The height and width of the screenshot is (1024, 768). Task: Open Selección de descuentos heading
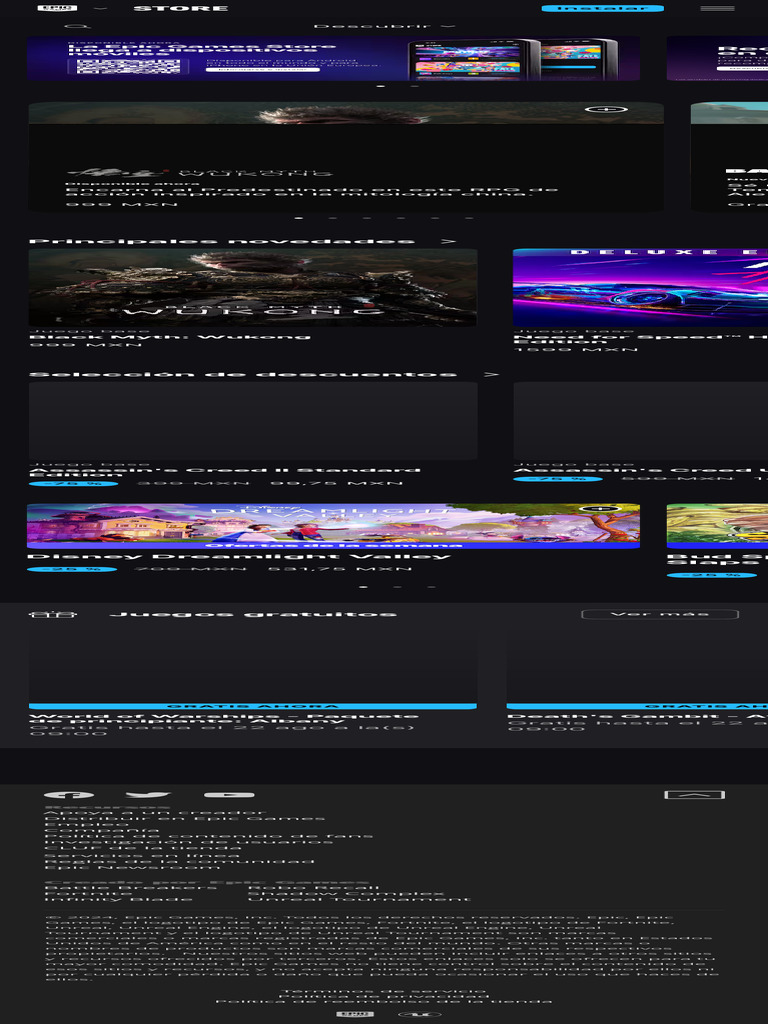point(243,375)
